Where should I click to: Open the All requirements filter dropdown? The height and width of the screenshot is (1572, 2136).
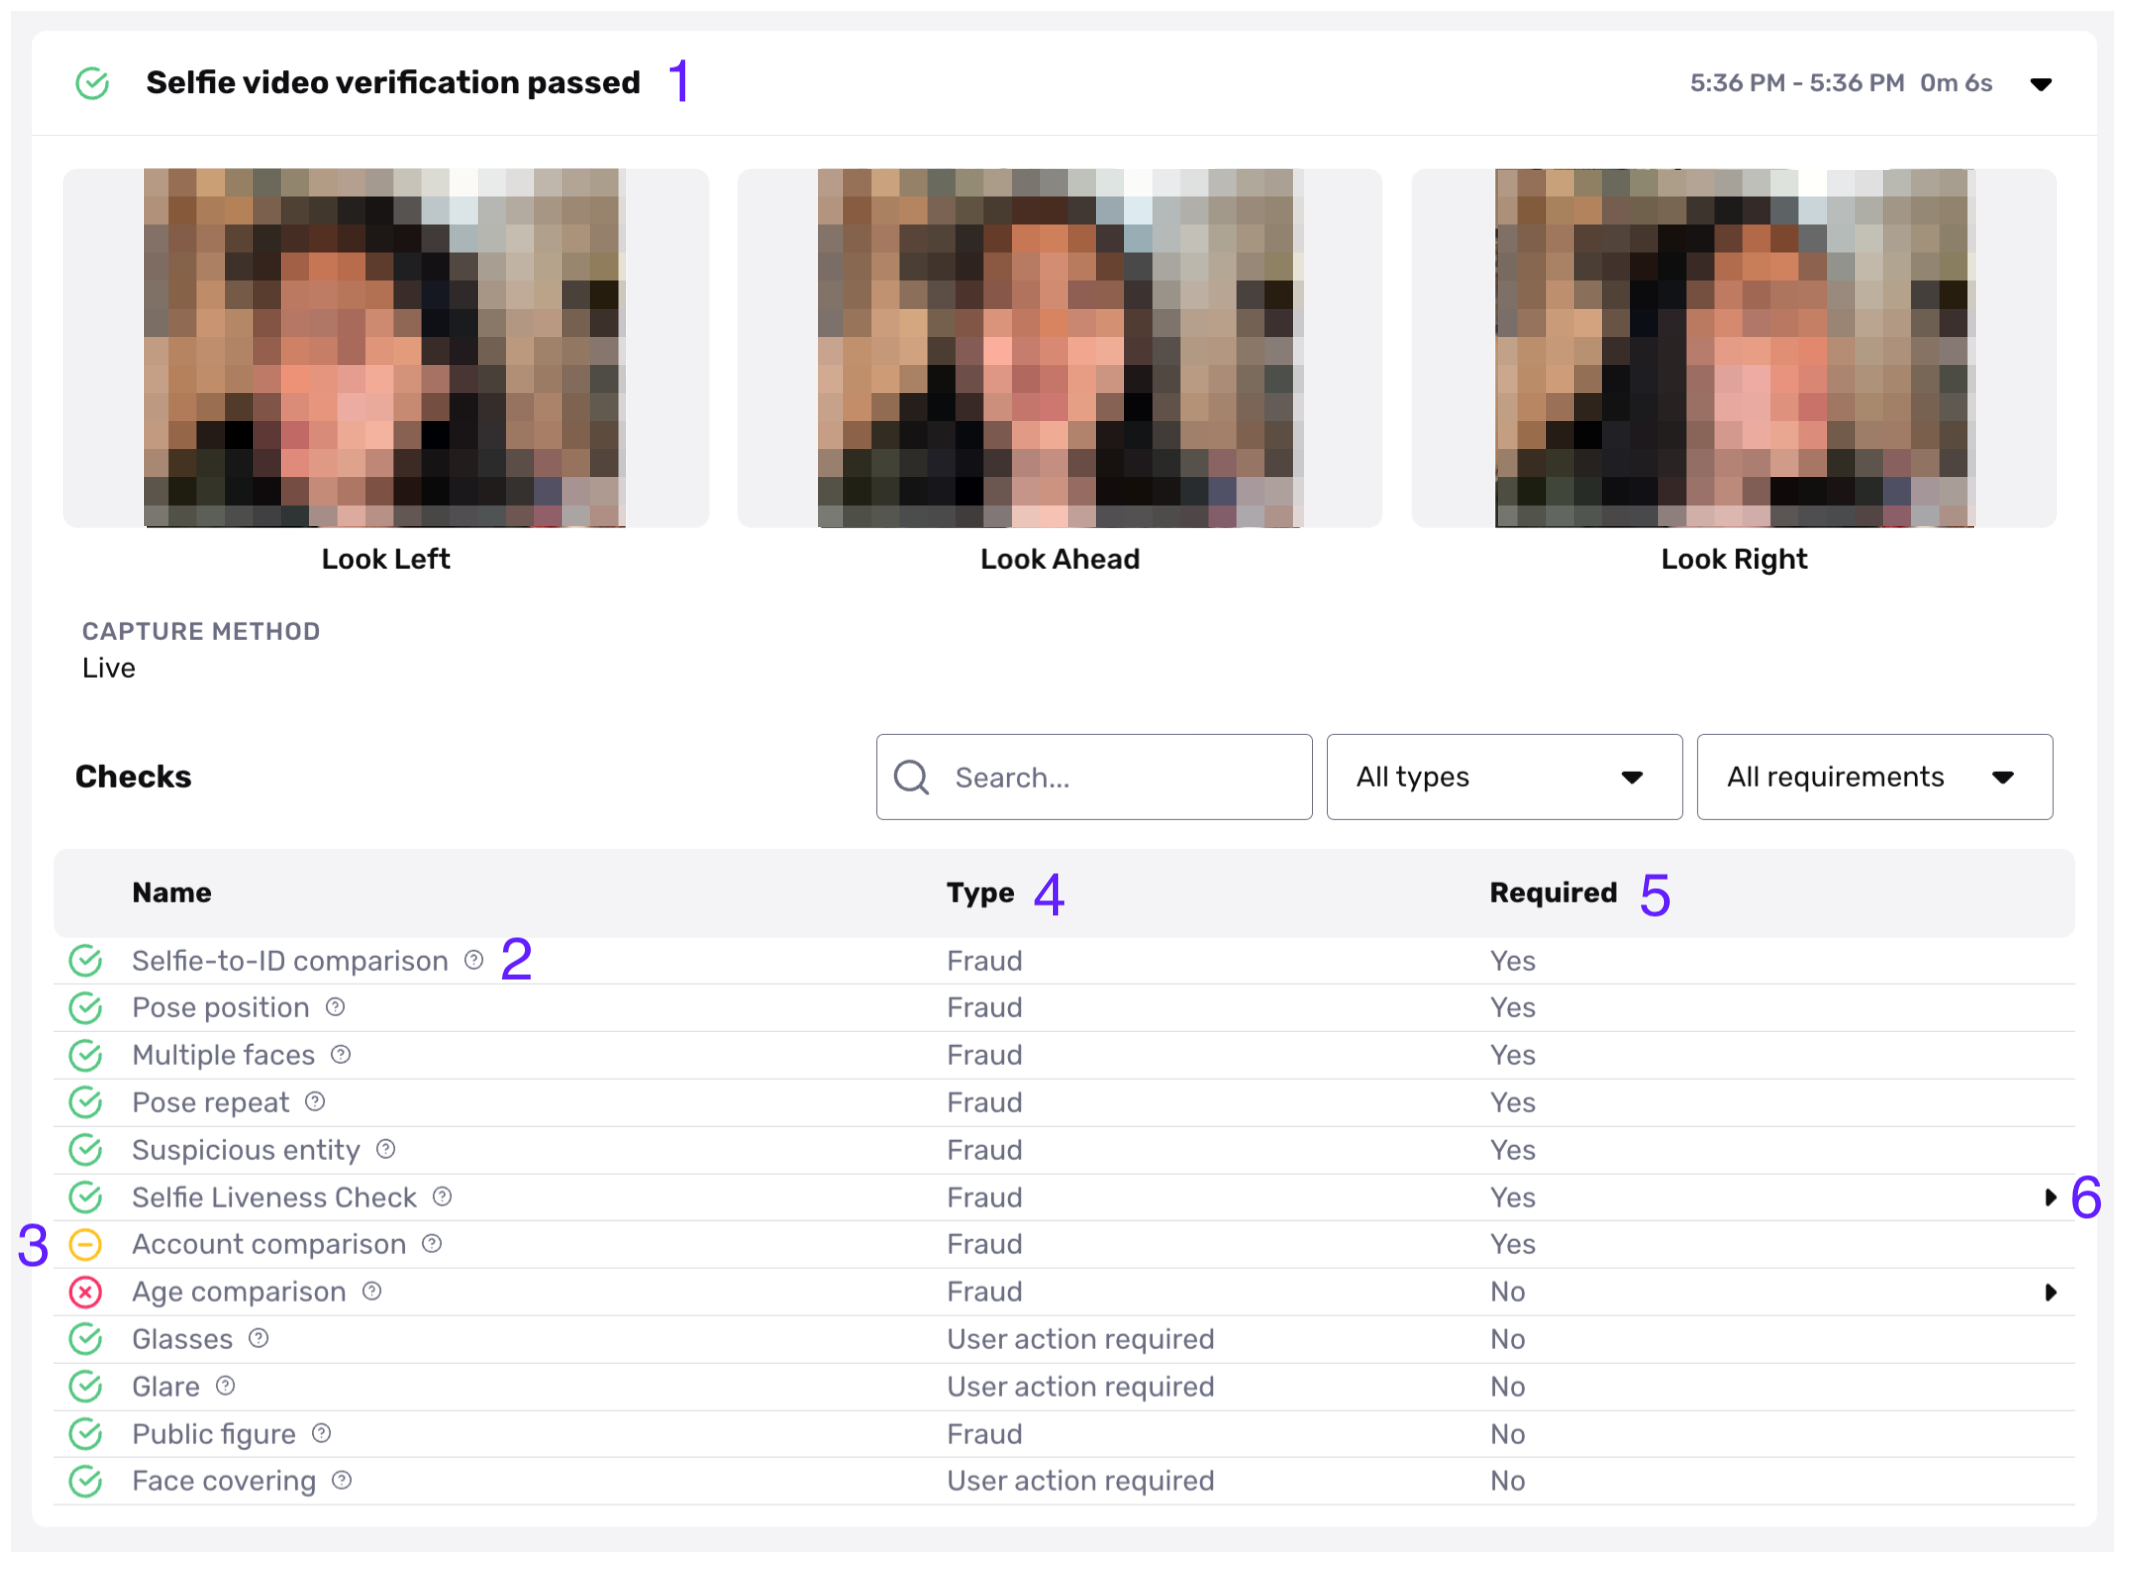point(1873,777)
